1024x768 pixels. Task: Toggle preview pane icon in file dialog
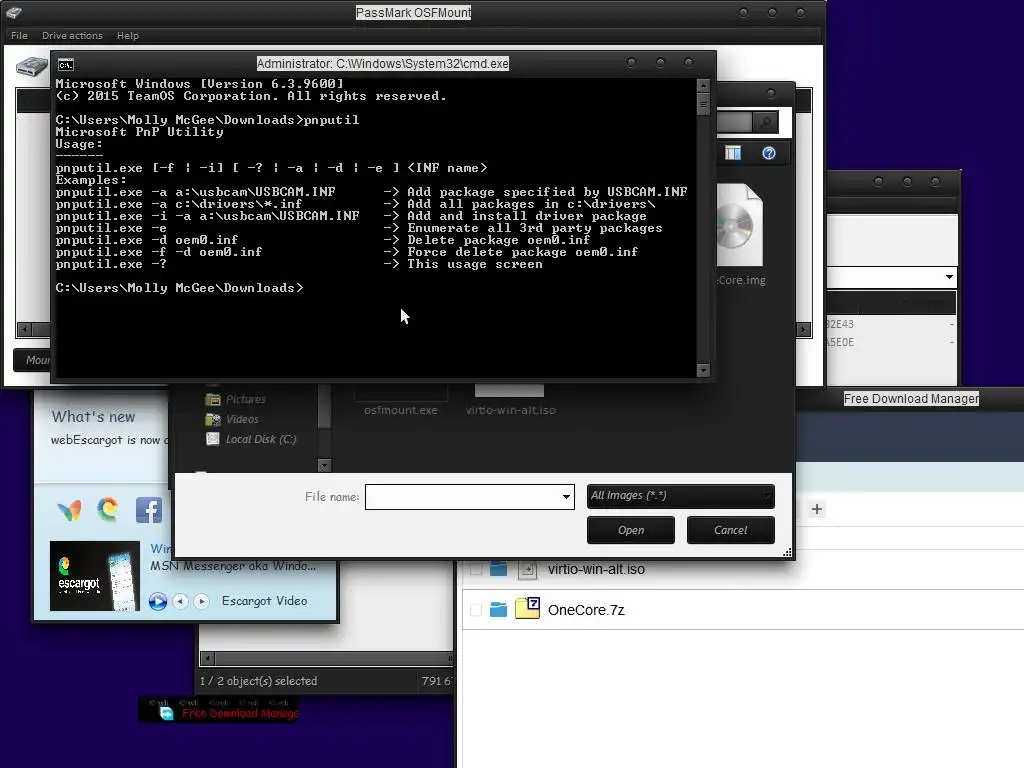pyautogui.click(x=733, y=153)
